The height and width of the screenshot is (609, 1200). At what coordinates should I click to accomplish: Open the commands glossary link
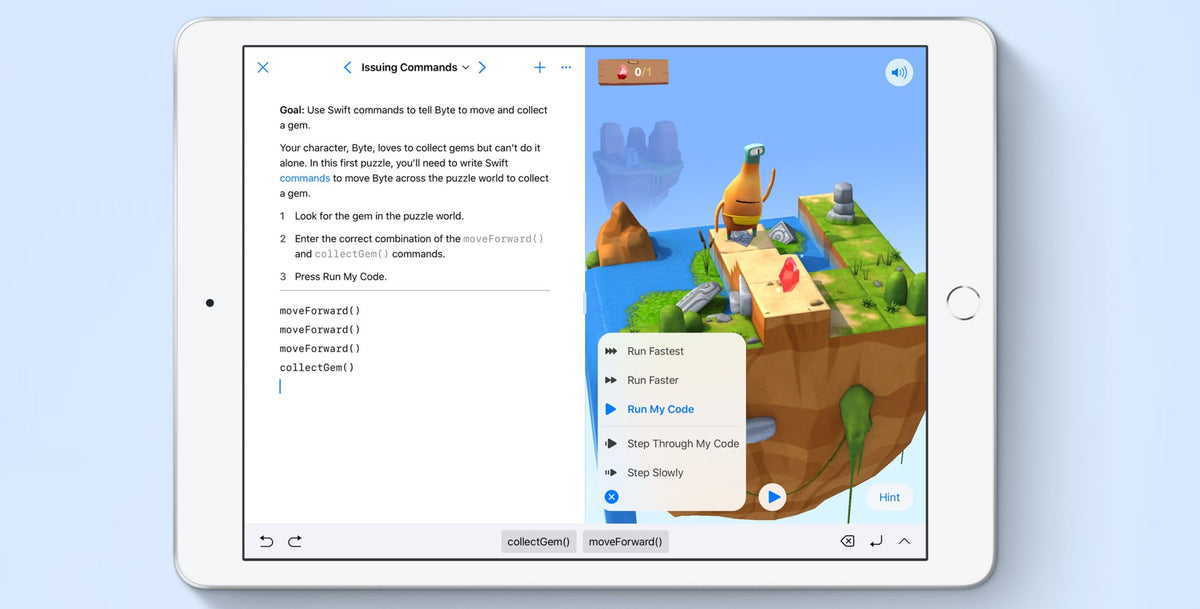(304, 177)
